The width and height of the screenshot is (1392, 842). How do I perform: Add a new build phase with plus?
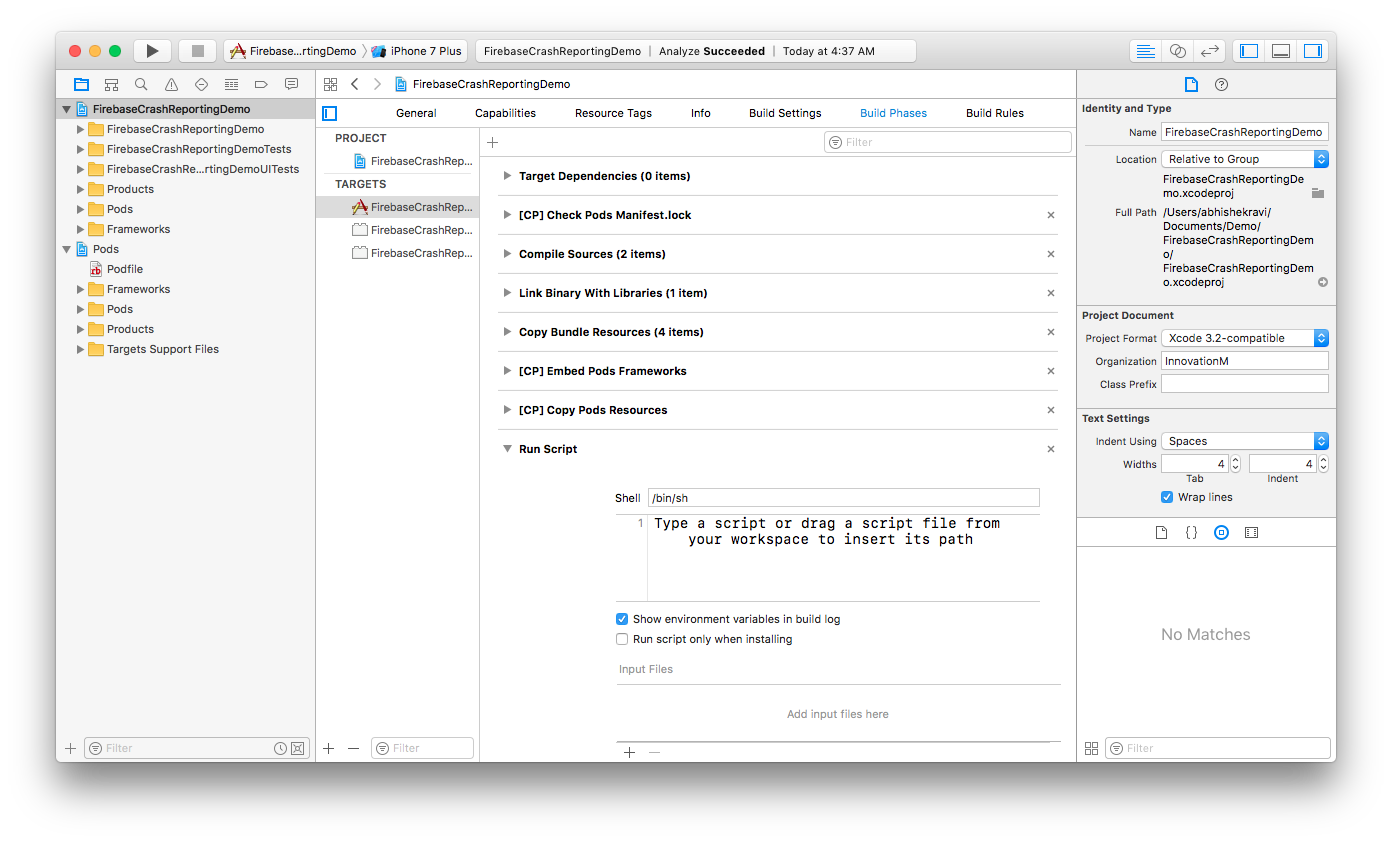[492, 143]
